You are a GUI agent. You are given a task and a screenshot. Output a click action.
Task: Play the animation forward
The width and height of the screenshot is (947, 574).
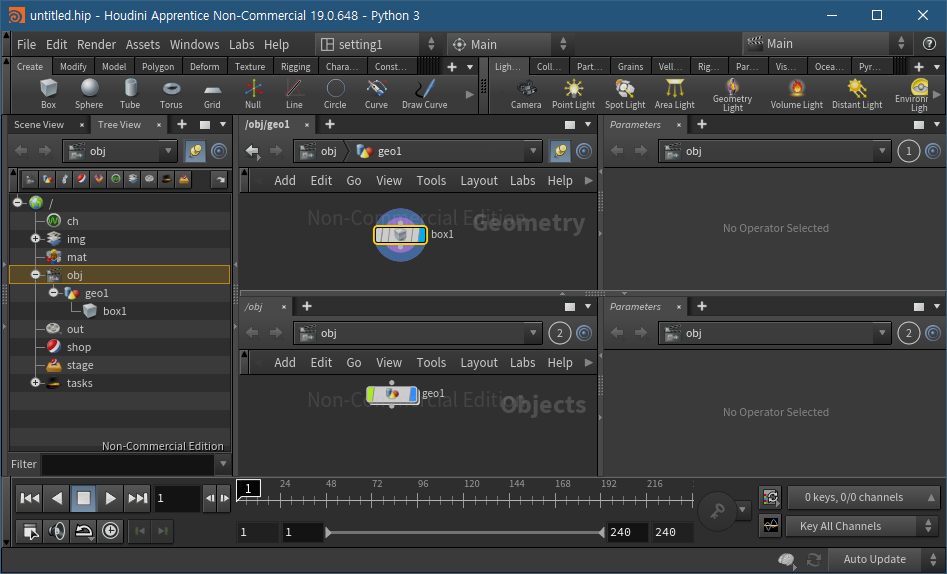[x=110, y=498]
